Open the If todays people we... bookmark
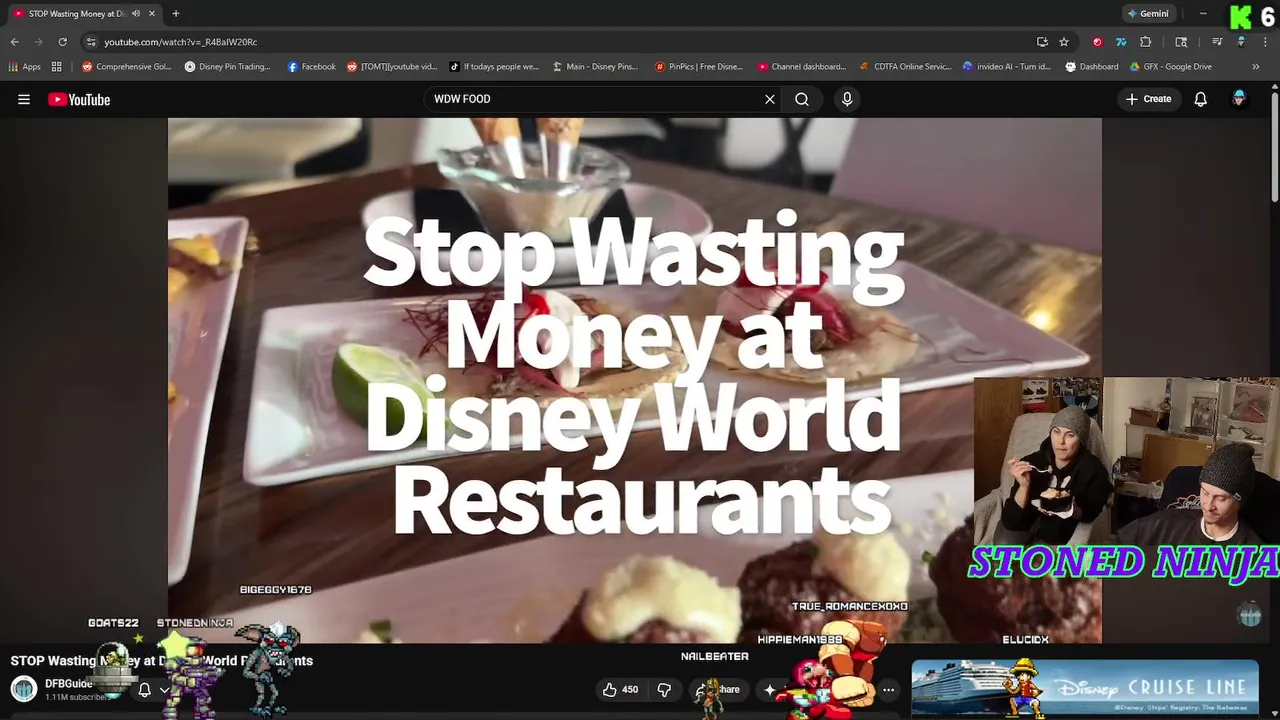1280x720 pixels. [x=494, y=67]
